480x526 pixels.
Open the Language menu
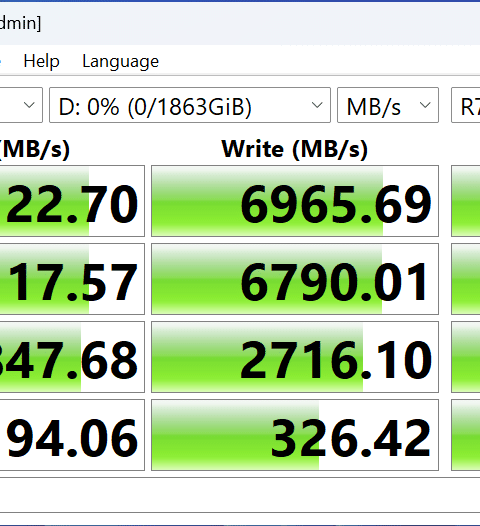[x=120, y=61]
